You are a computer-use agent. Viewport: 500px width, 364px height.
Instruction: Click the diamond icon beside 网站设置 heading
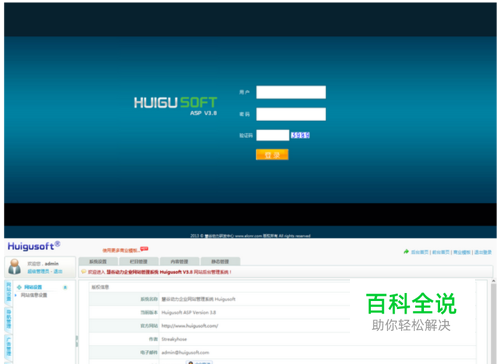(19, 287)
